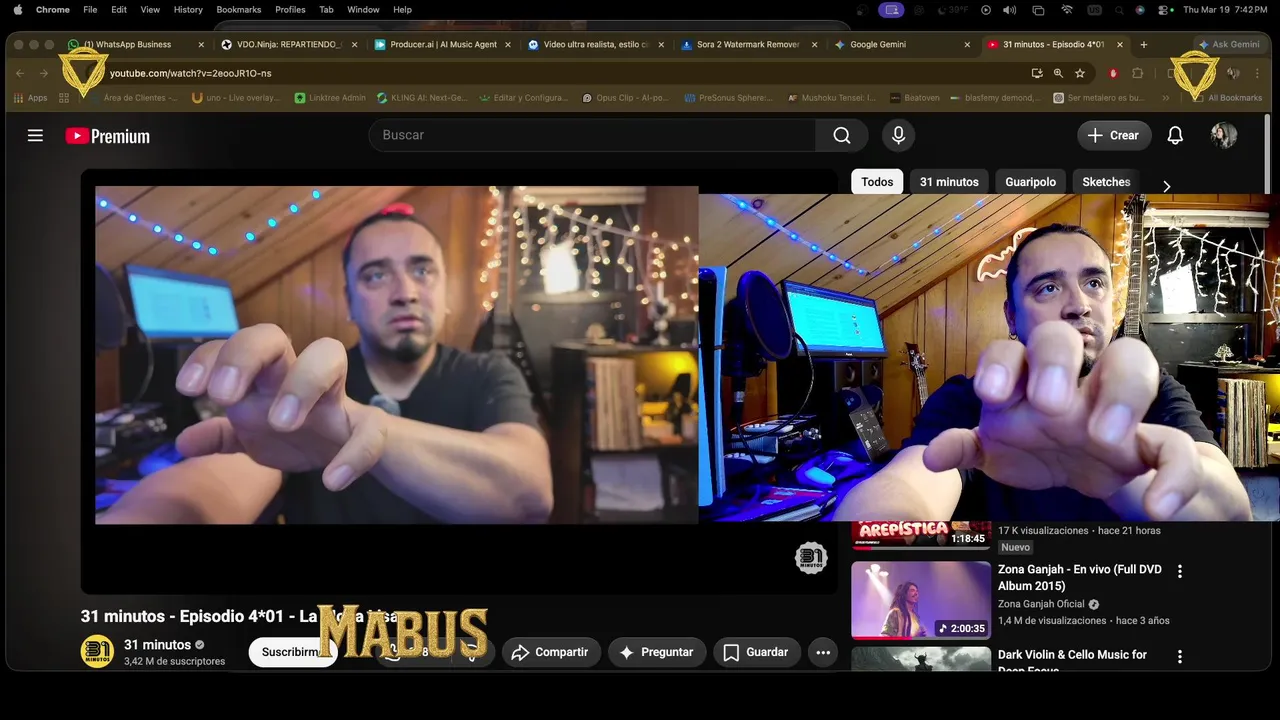
Task: Open a new Chrome tab
Action: pos(1144,44)
